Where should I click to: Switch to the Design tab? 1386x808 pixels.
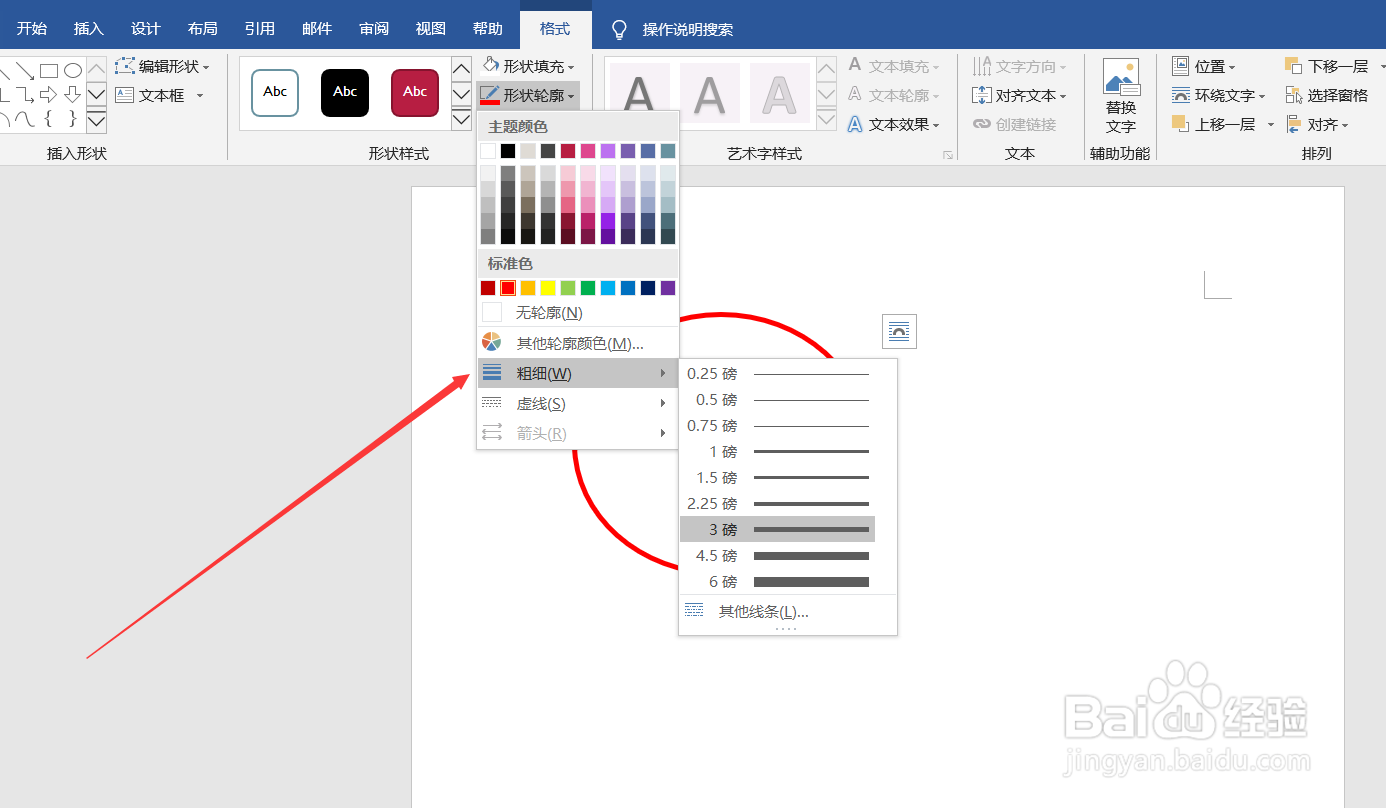pos(146,29)
